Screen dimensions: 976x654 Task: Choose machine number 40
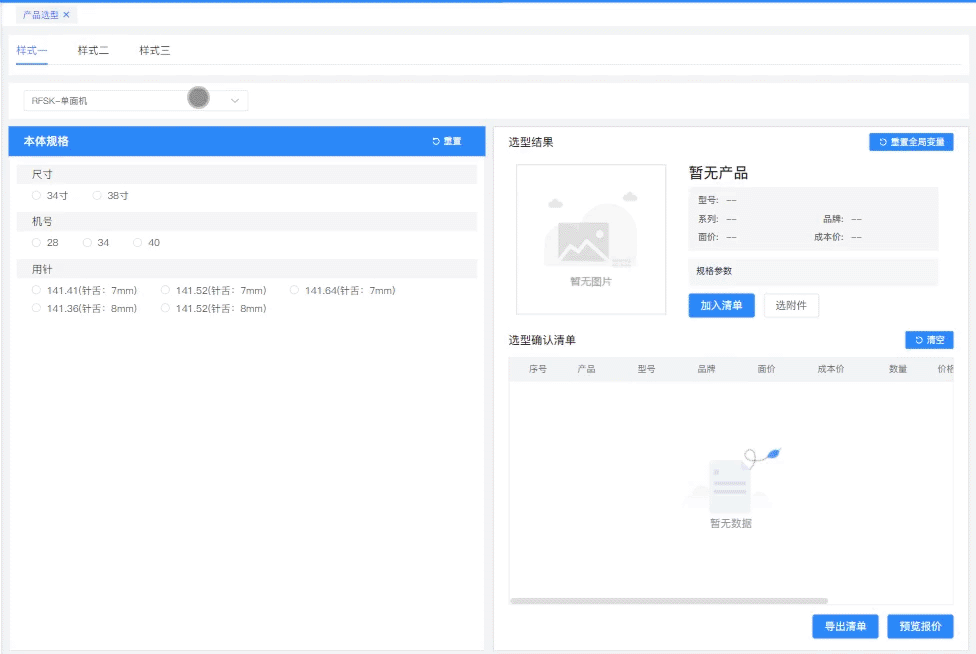146,243
